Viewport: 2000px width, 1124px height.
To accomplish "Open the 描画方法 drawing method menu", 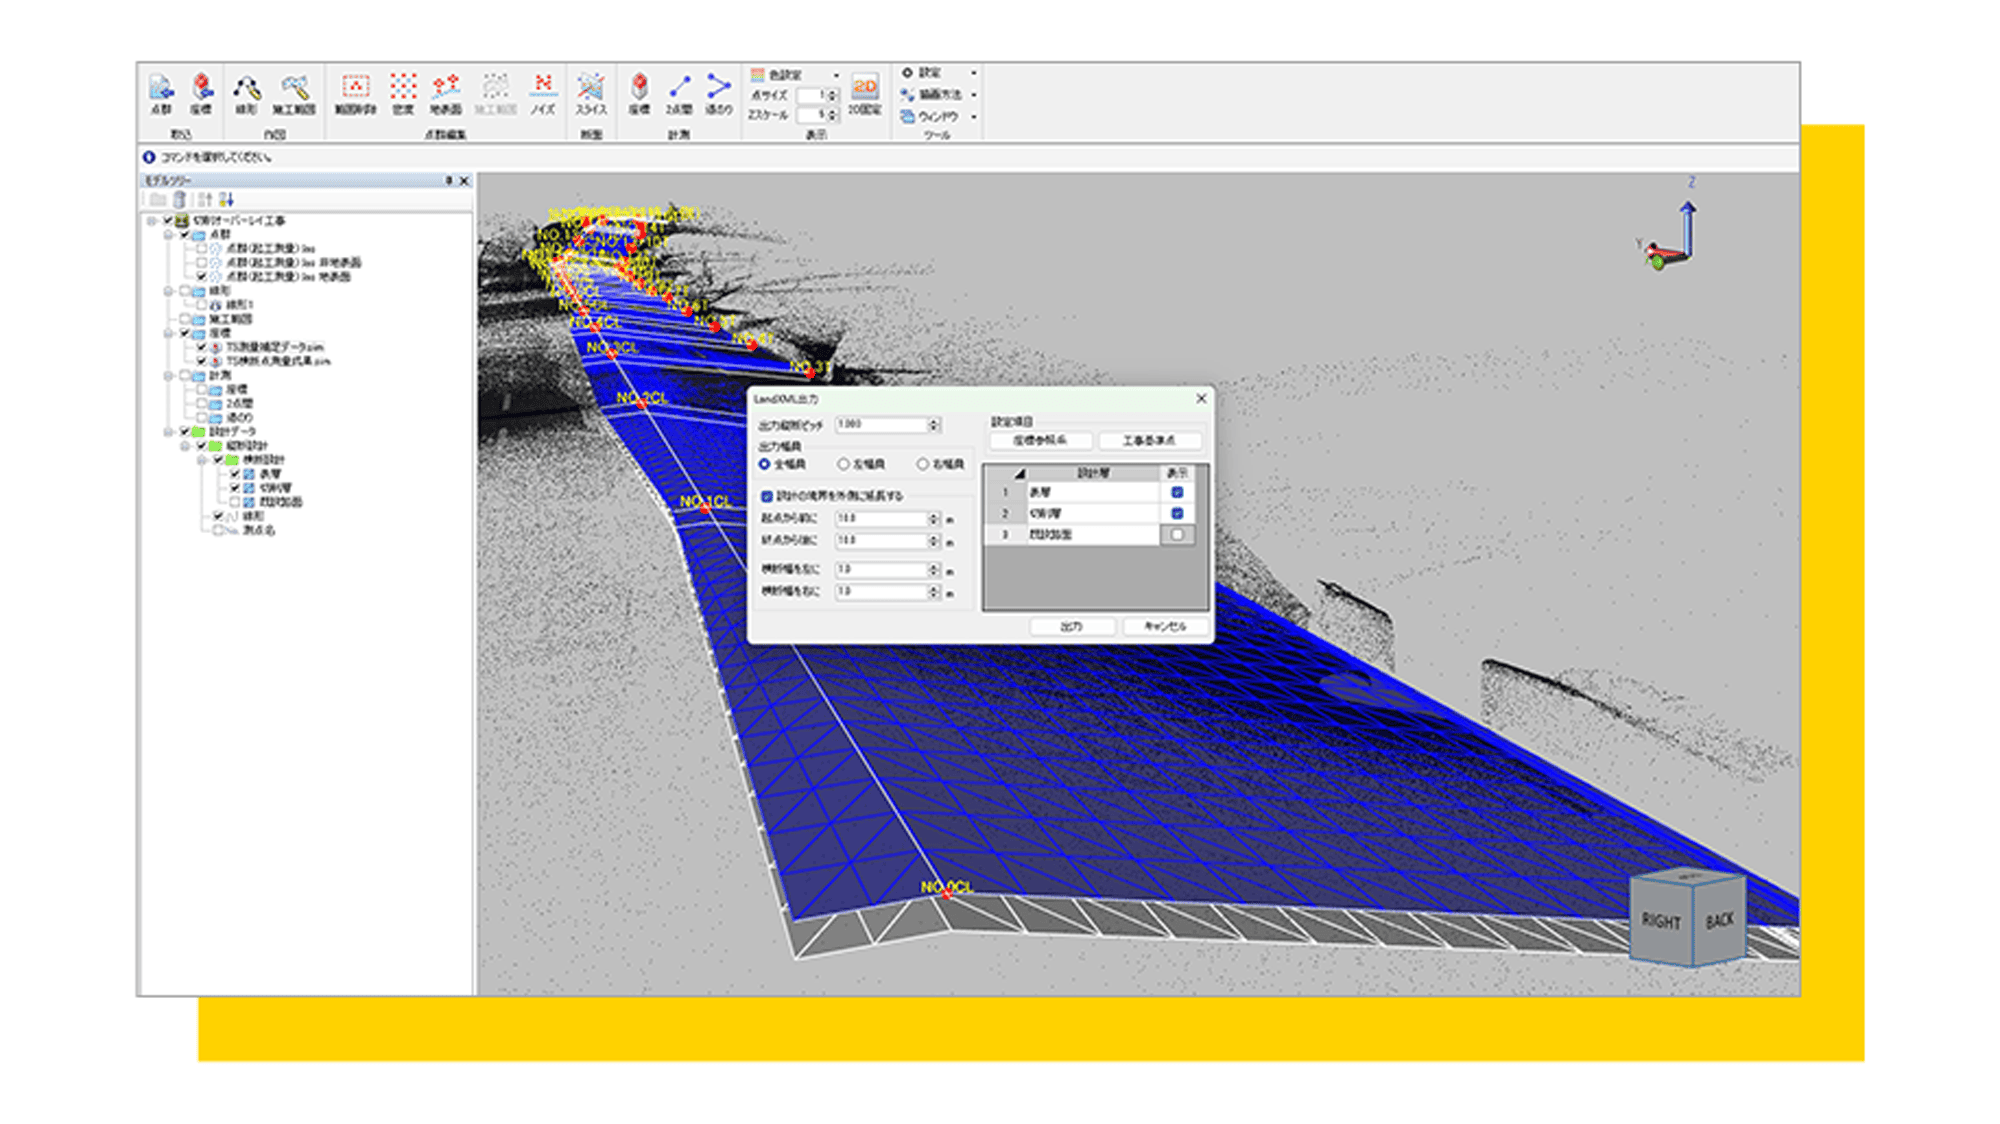I will pos(937,94).
